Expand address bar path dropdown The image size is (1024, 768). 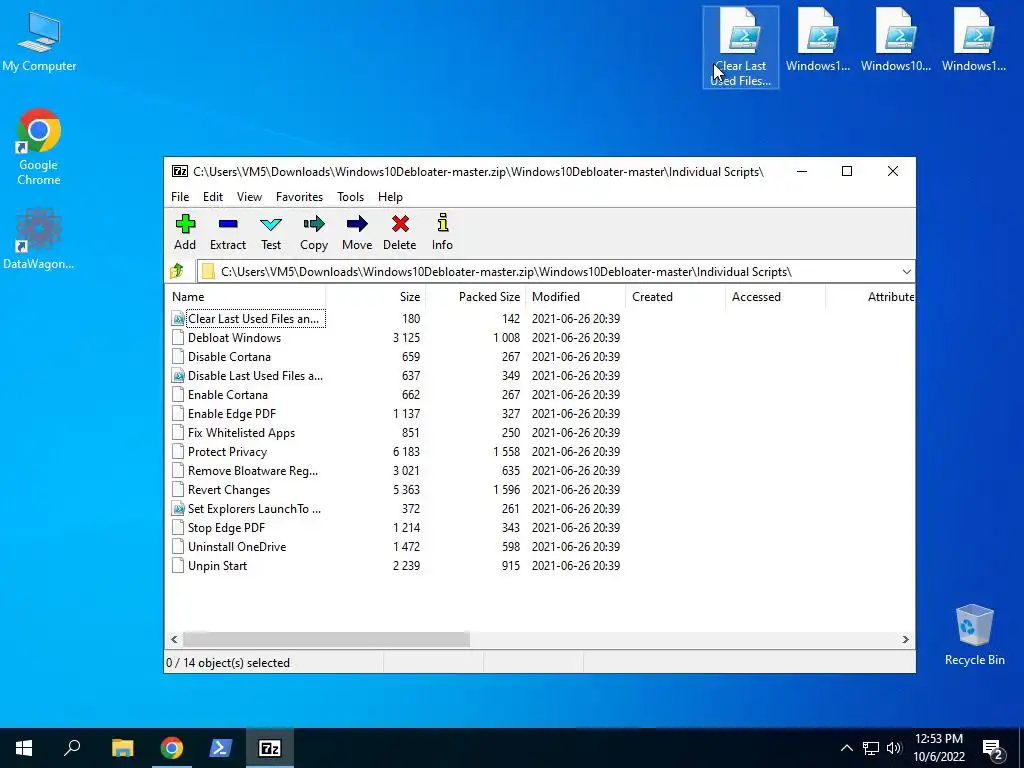click(906, 272)
